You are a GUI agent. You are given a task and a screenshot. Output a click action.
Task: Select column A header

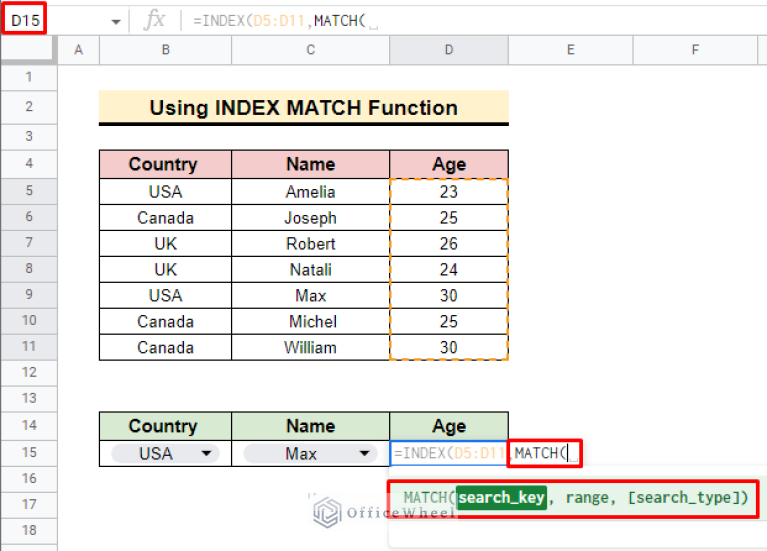[x=78, y=49]
